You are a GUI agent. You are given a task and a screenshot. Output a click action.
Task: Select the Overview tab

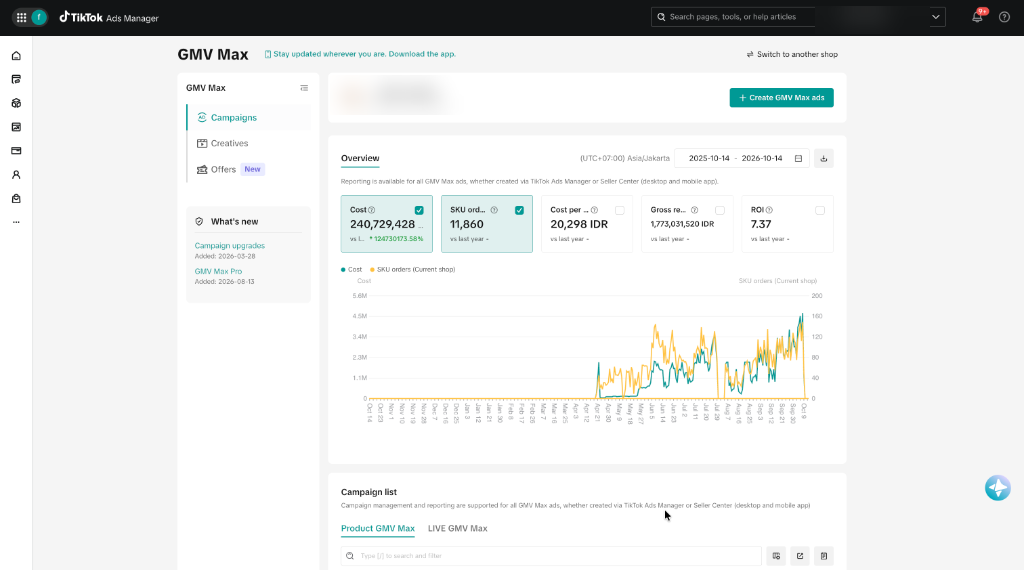click(x=360, y=158)
